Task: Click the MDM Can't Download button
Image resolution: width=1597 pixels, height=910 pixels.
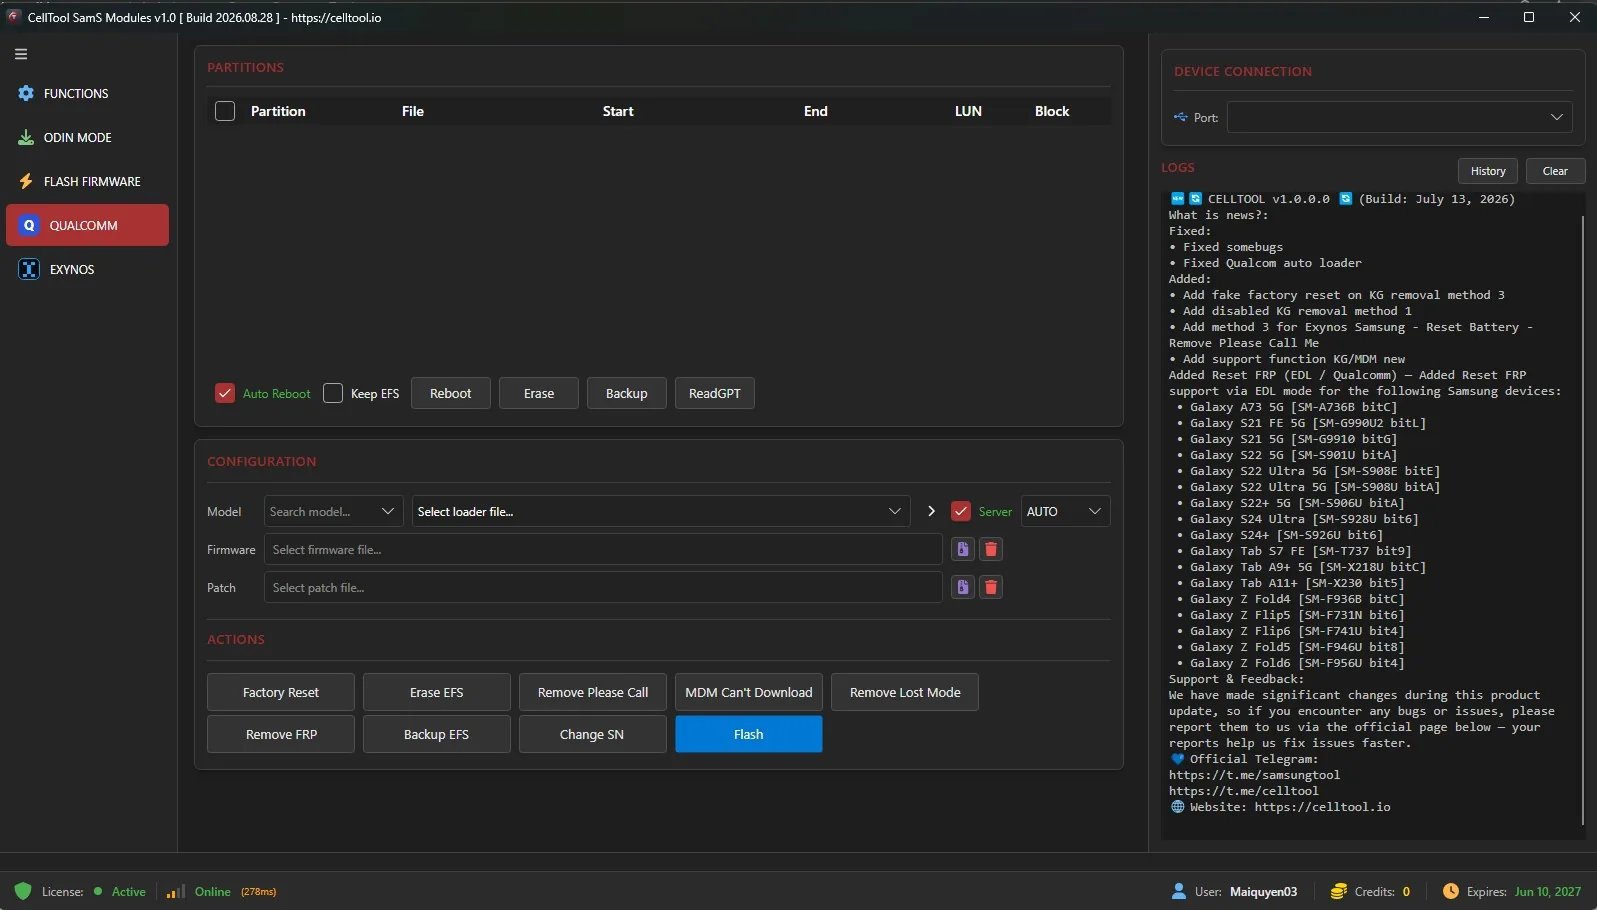Action: tap(748, 692)
